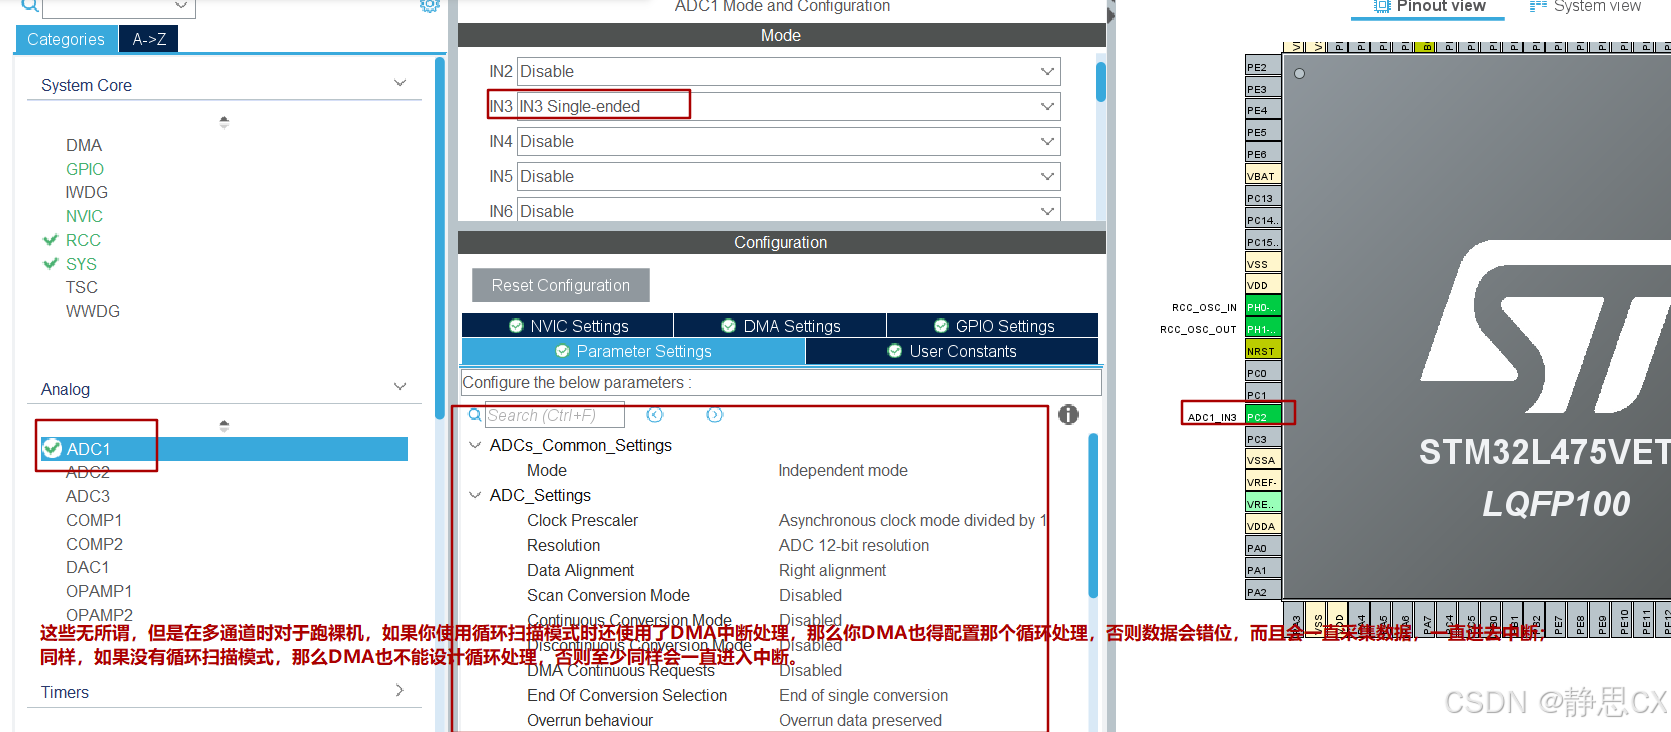Open the settings gear icon above categories panel
Viewport: 1671px width, 732px height.
(430, 5)
